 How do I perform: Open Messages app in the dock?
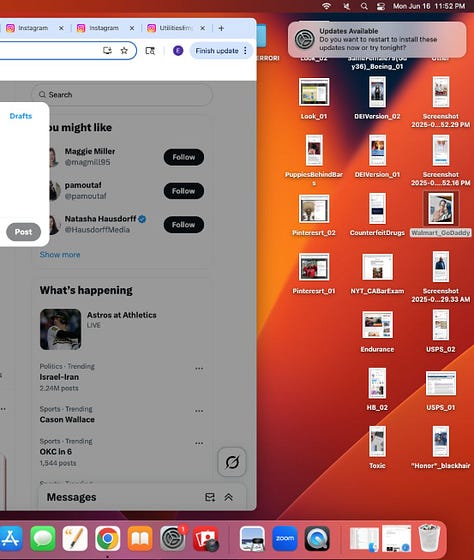(43, 538)
